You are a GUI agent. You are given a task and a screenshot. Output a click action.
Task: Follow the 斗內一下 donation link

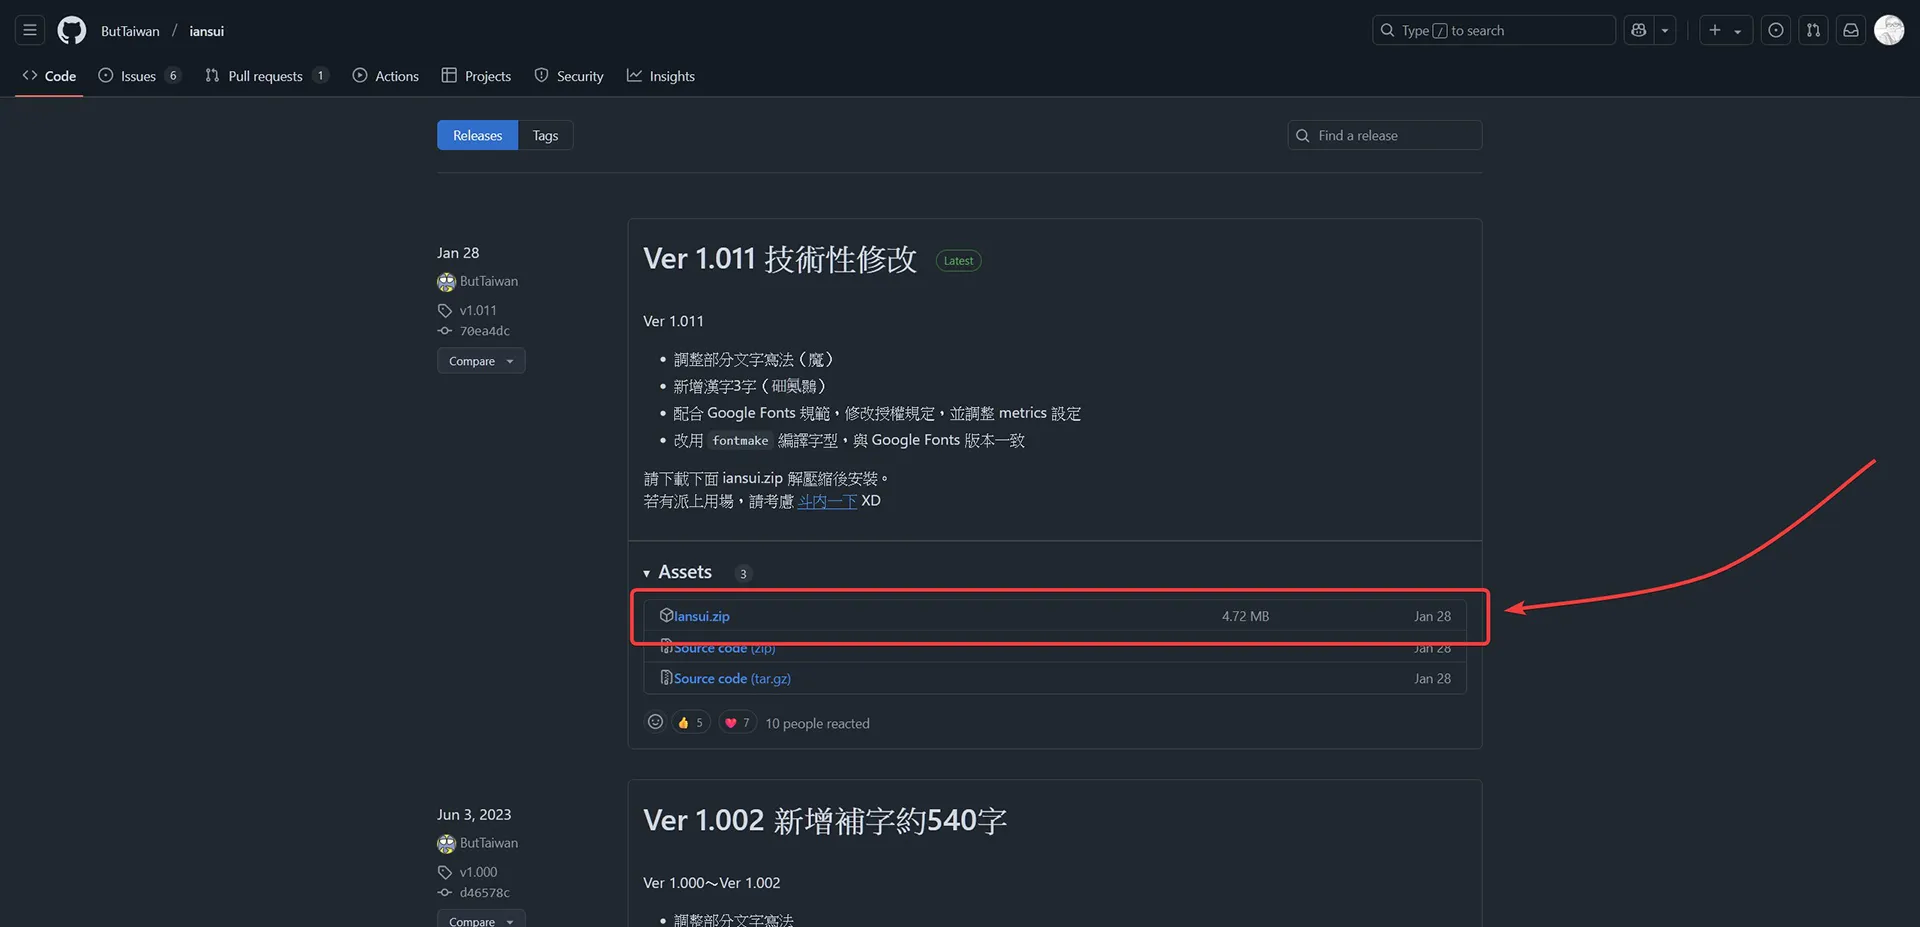pyautogui.click(x=827, y=501)
